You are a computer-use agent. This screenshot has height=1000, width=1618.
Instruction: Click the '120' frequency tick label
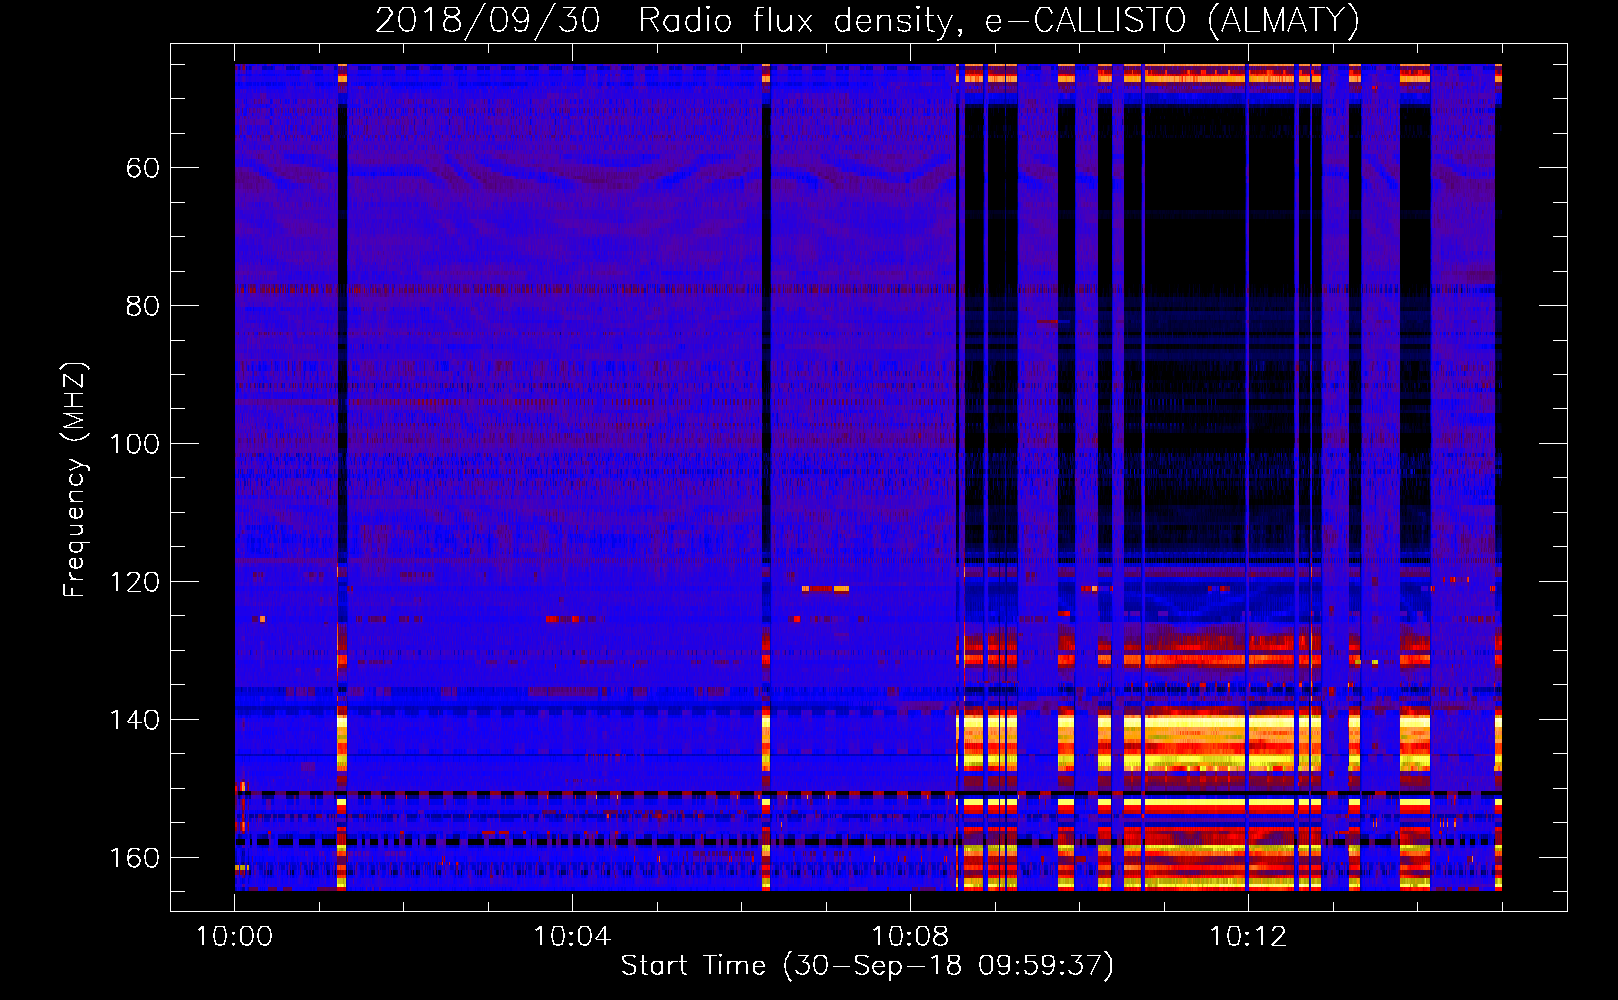tap(134, 582)
